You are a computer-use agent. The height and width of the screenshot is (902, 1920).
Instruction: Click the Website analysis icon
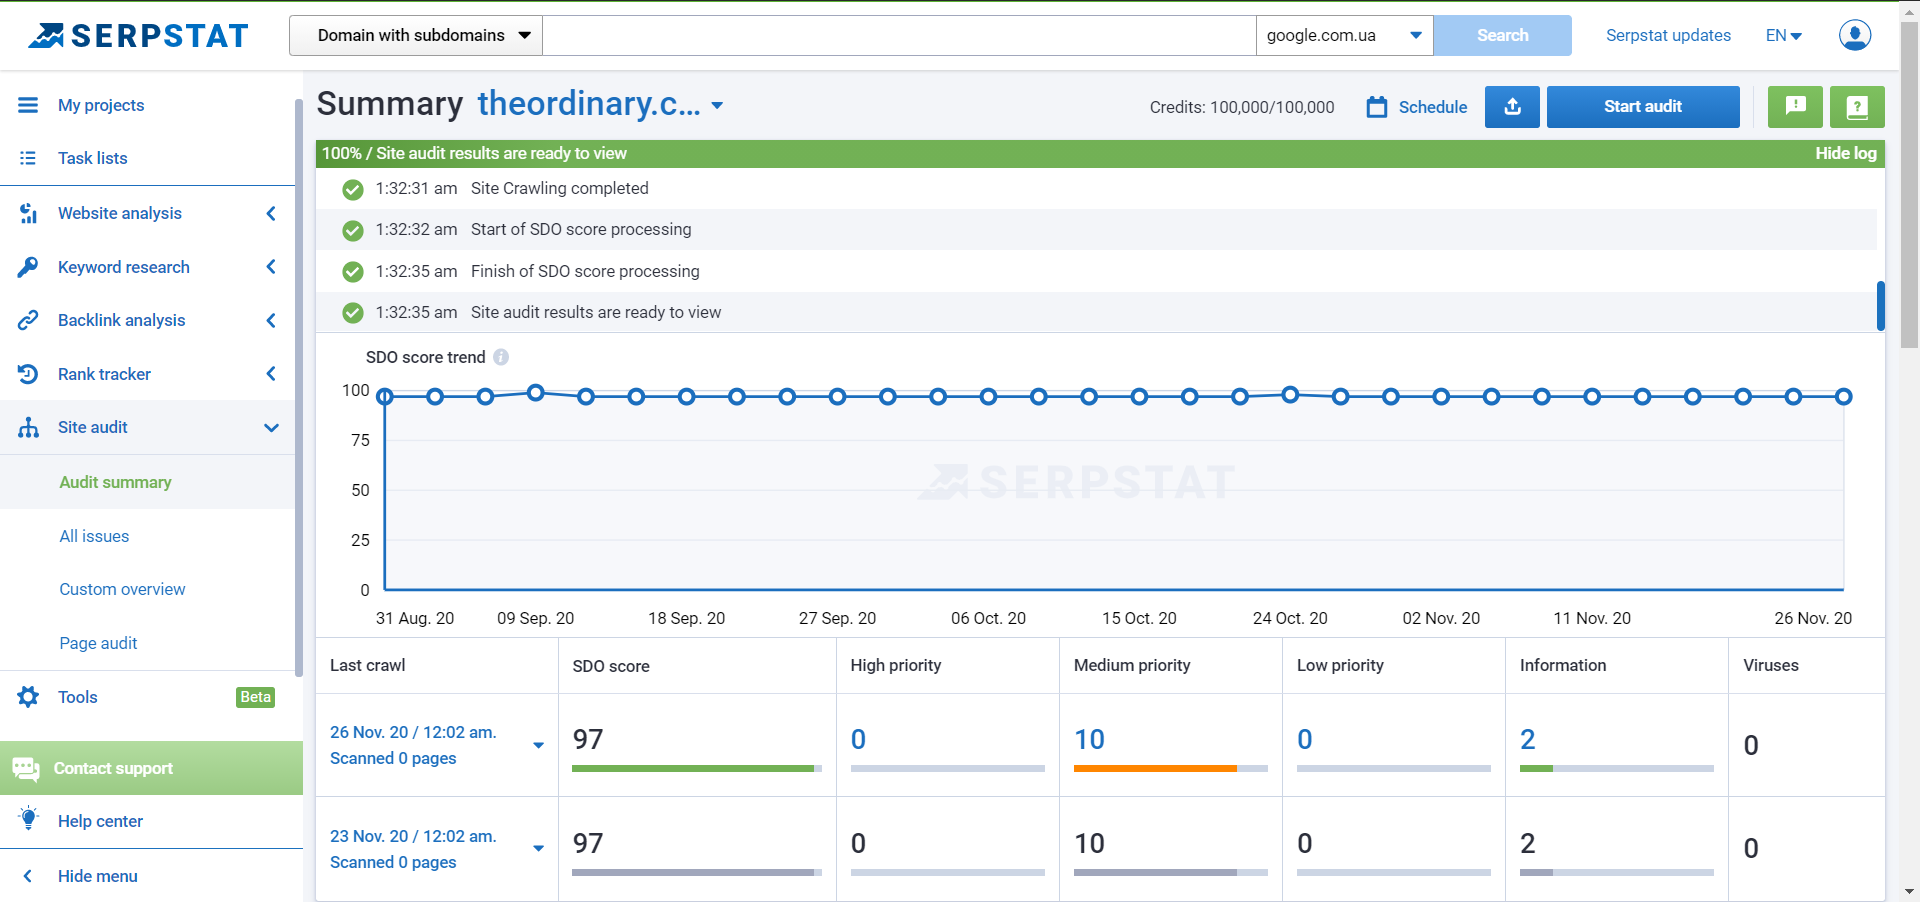click(x=28, y=213)
